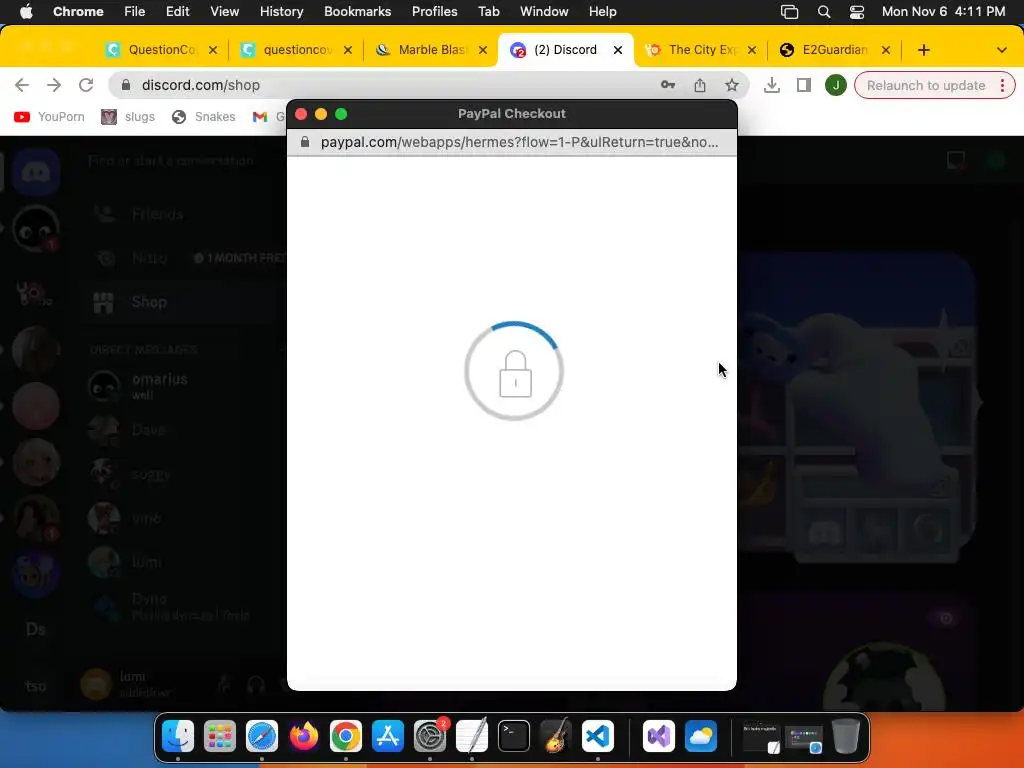Image resolution: width=1024 pixels, height=768 pixels.
Task: Bookmark this page with the star
Action: coord(731,85)
